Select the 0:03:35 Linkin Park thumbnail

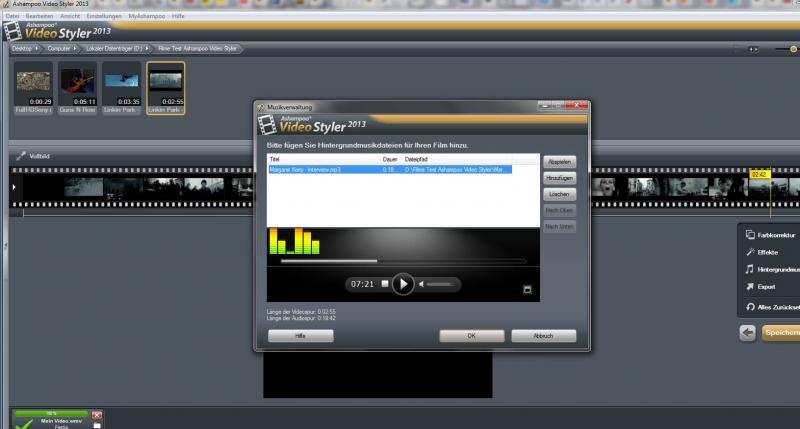click(121, 88)
